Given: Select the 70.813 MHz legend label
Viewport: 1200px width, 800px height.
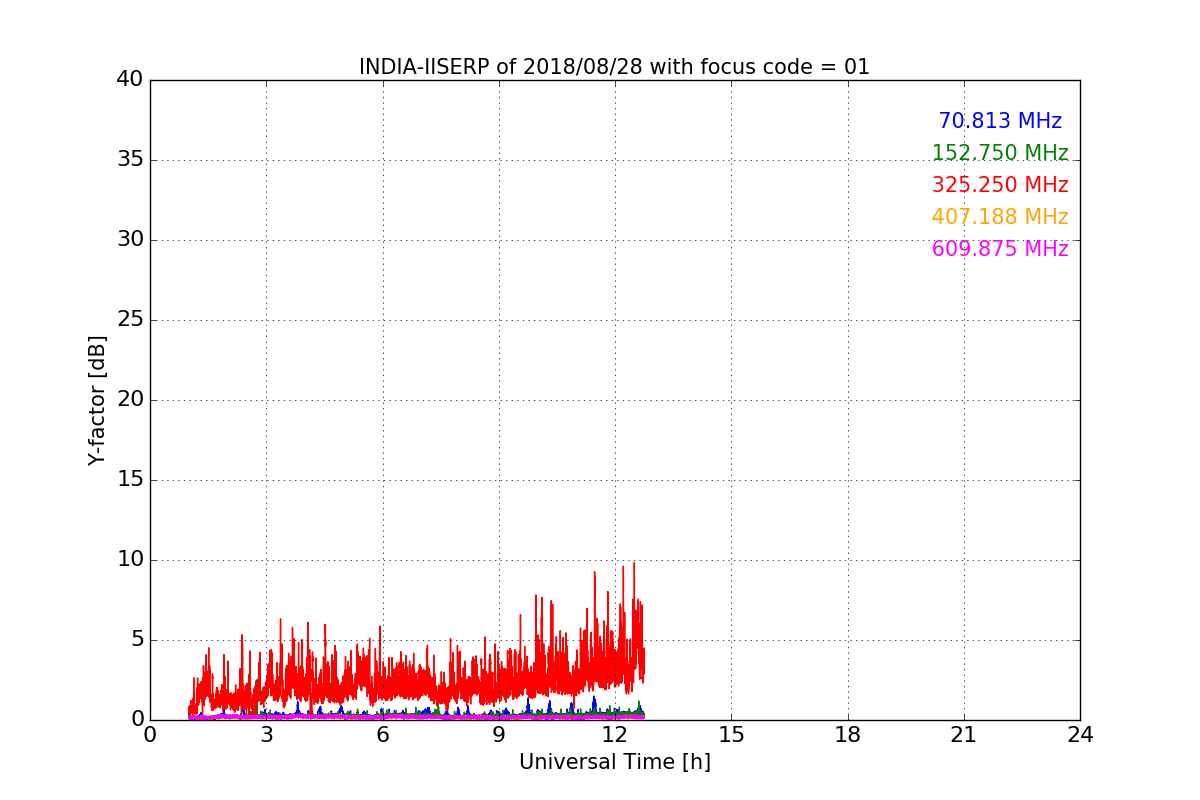Looking at the screenshot, I should tap(1000, 121).
